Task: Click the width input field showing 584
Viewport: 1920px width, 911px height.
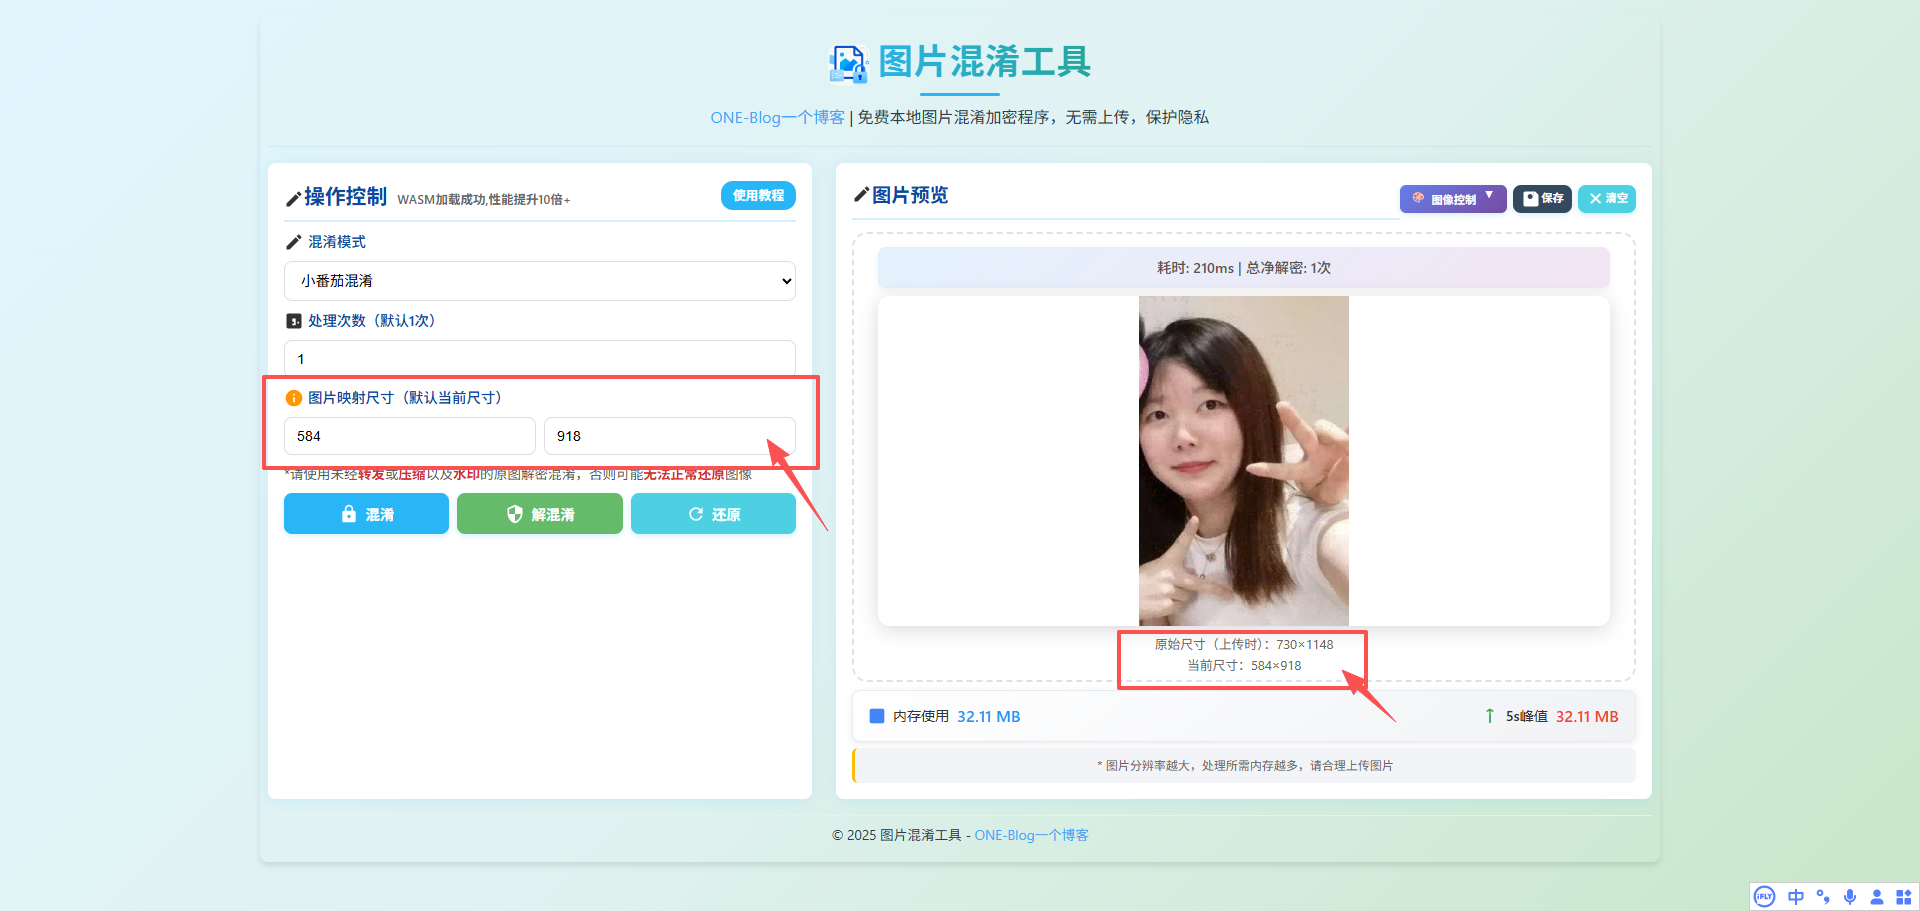Action: (x=410, y=436)
